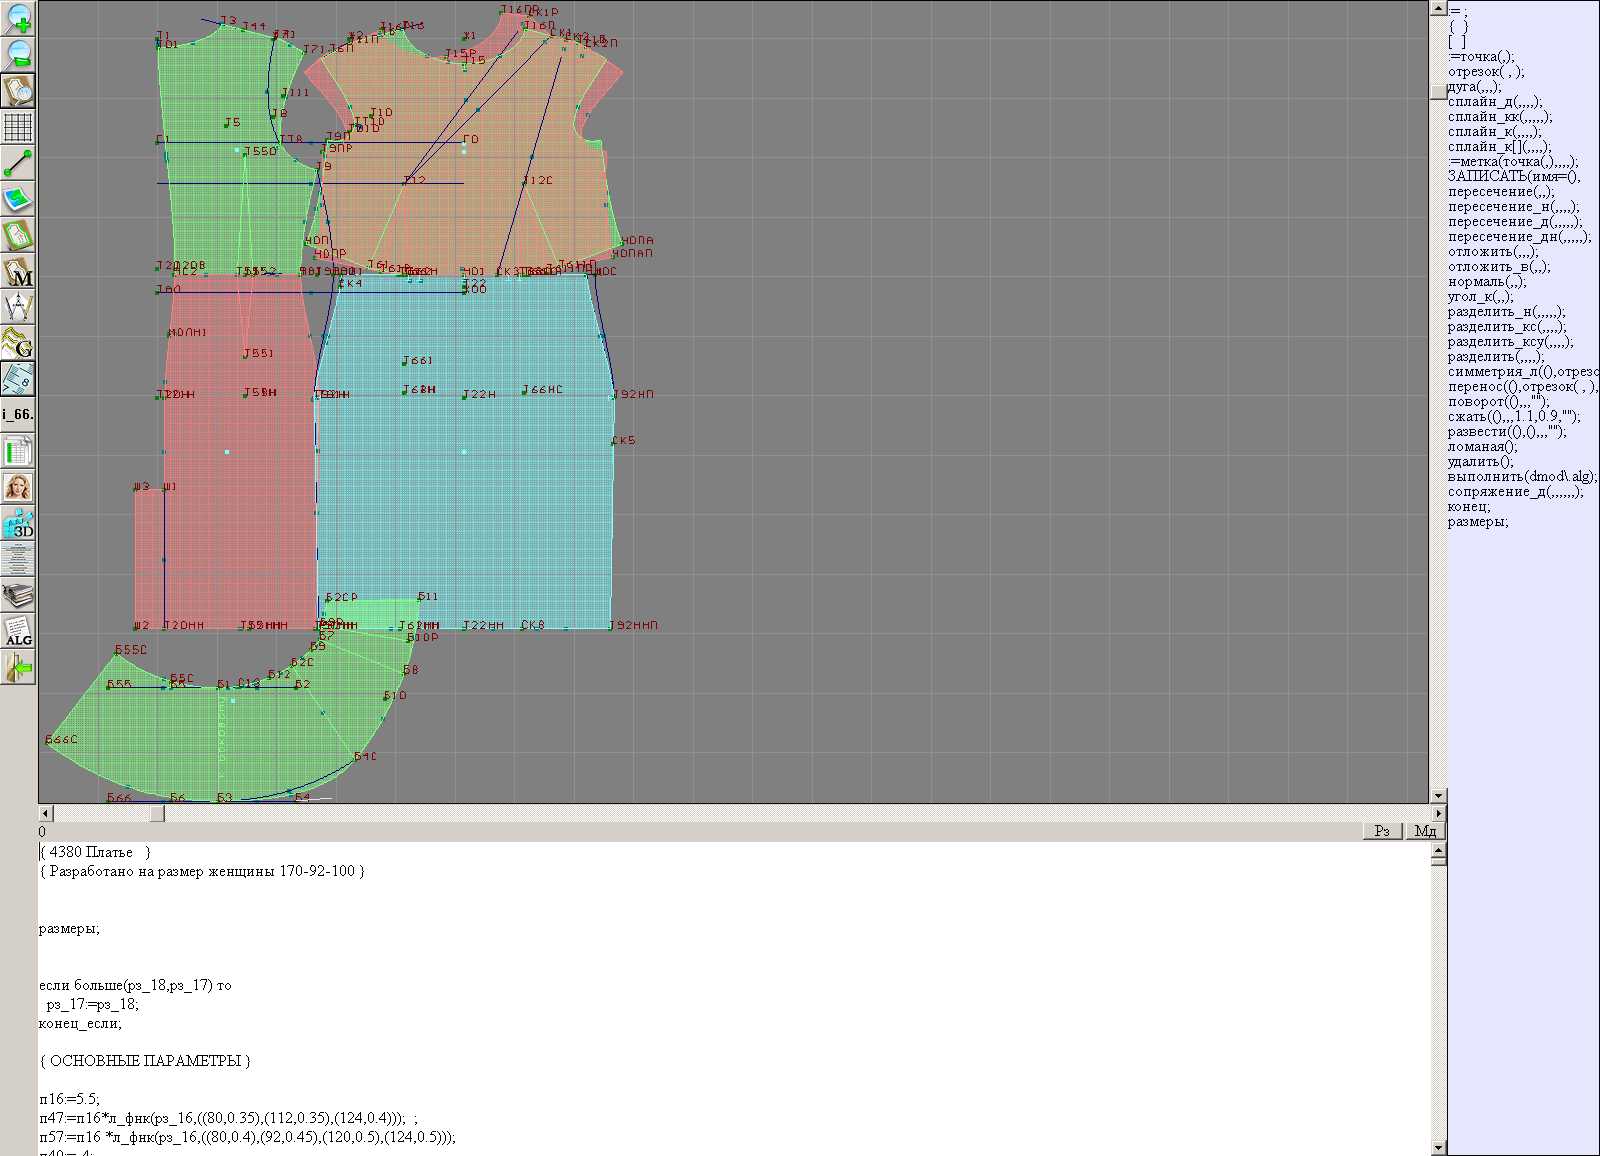Click the code editor scroll down arrow

(x=1438, y=1148)
